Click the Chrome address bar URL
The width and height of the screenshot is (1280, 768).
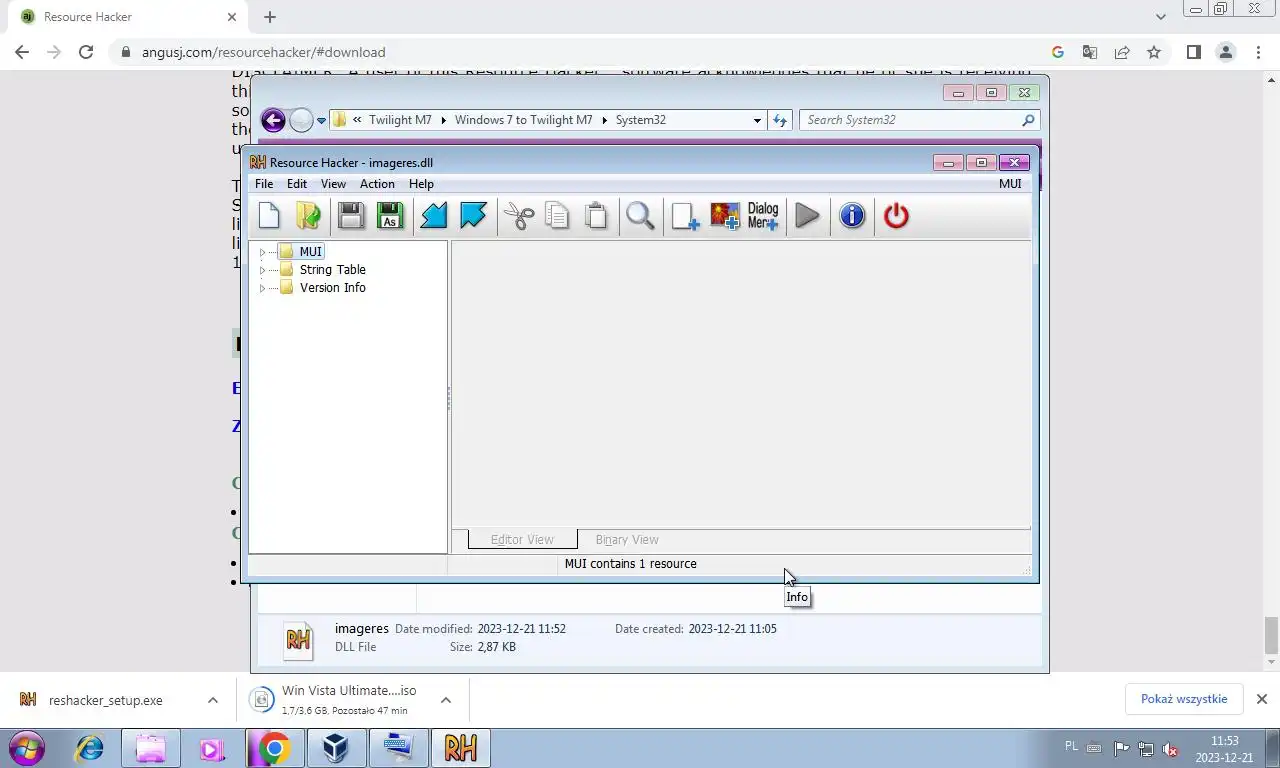click(264, 52)
